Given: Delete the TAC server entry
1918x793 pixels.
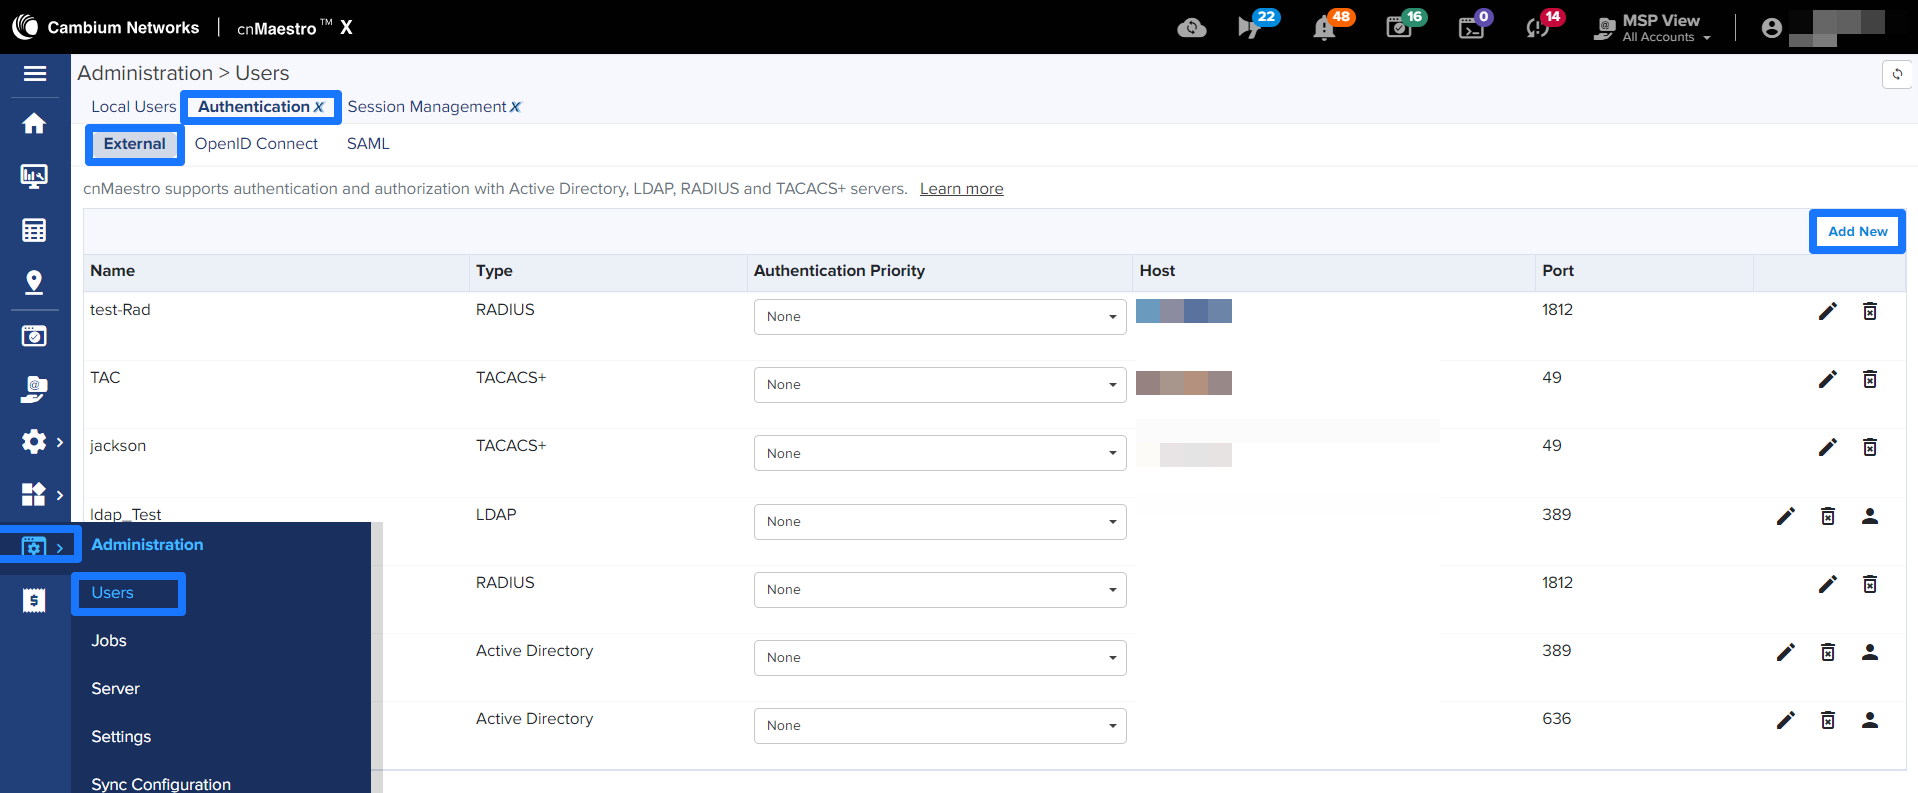Looking at the screenshot, I should 1869,379.
